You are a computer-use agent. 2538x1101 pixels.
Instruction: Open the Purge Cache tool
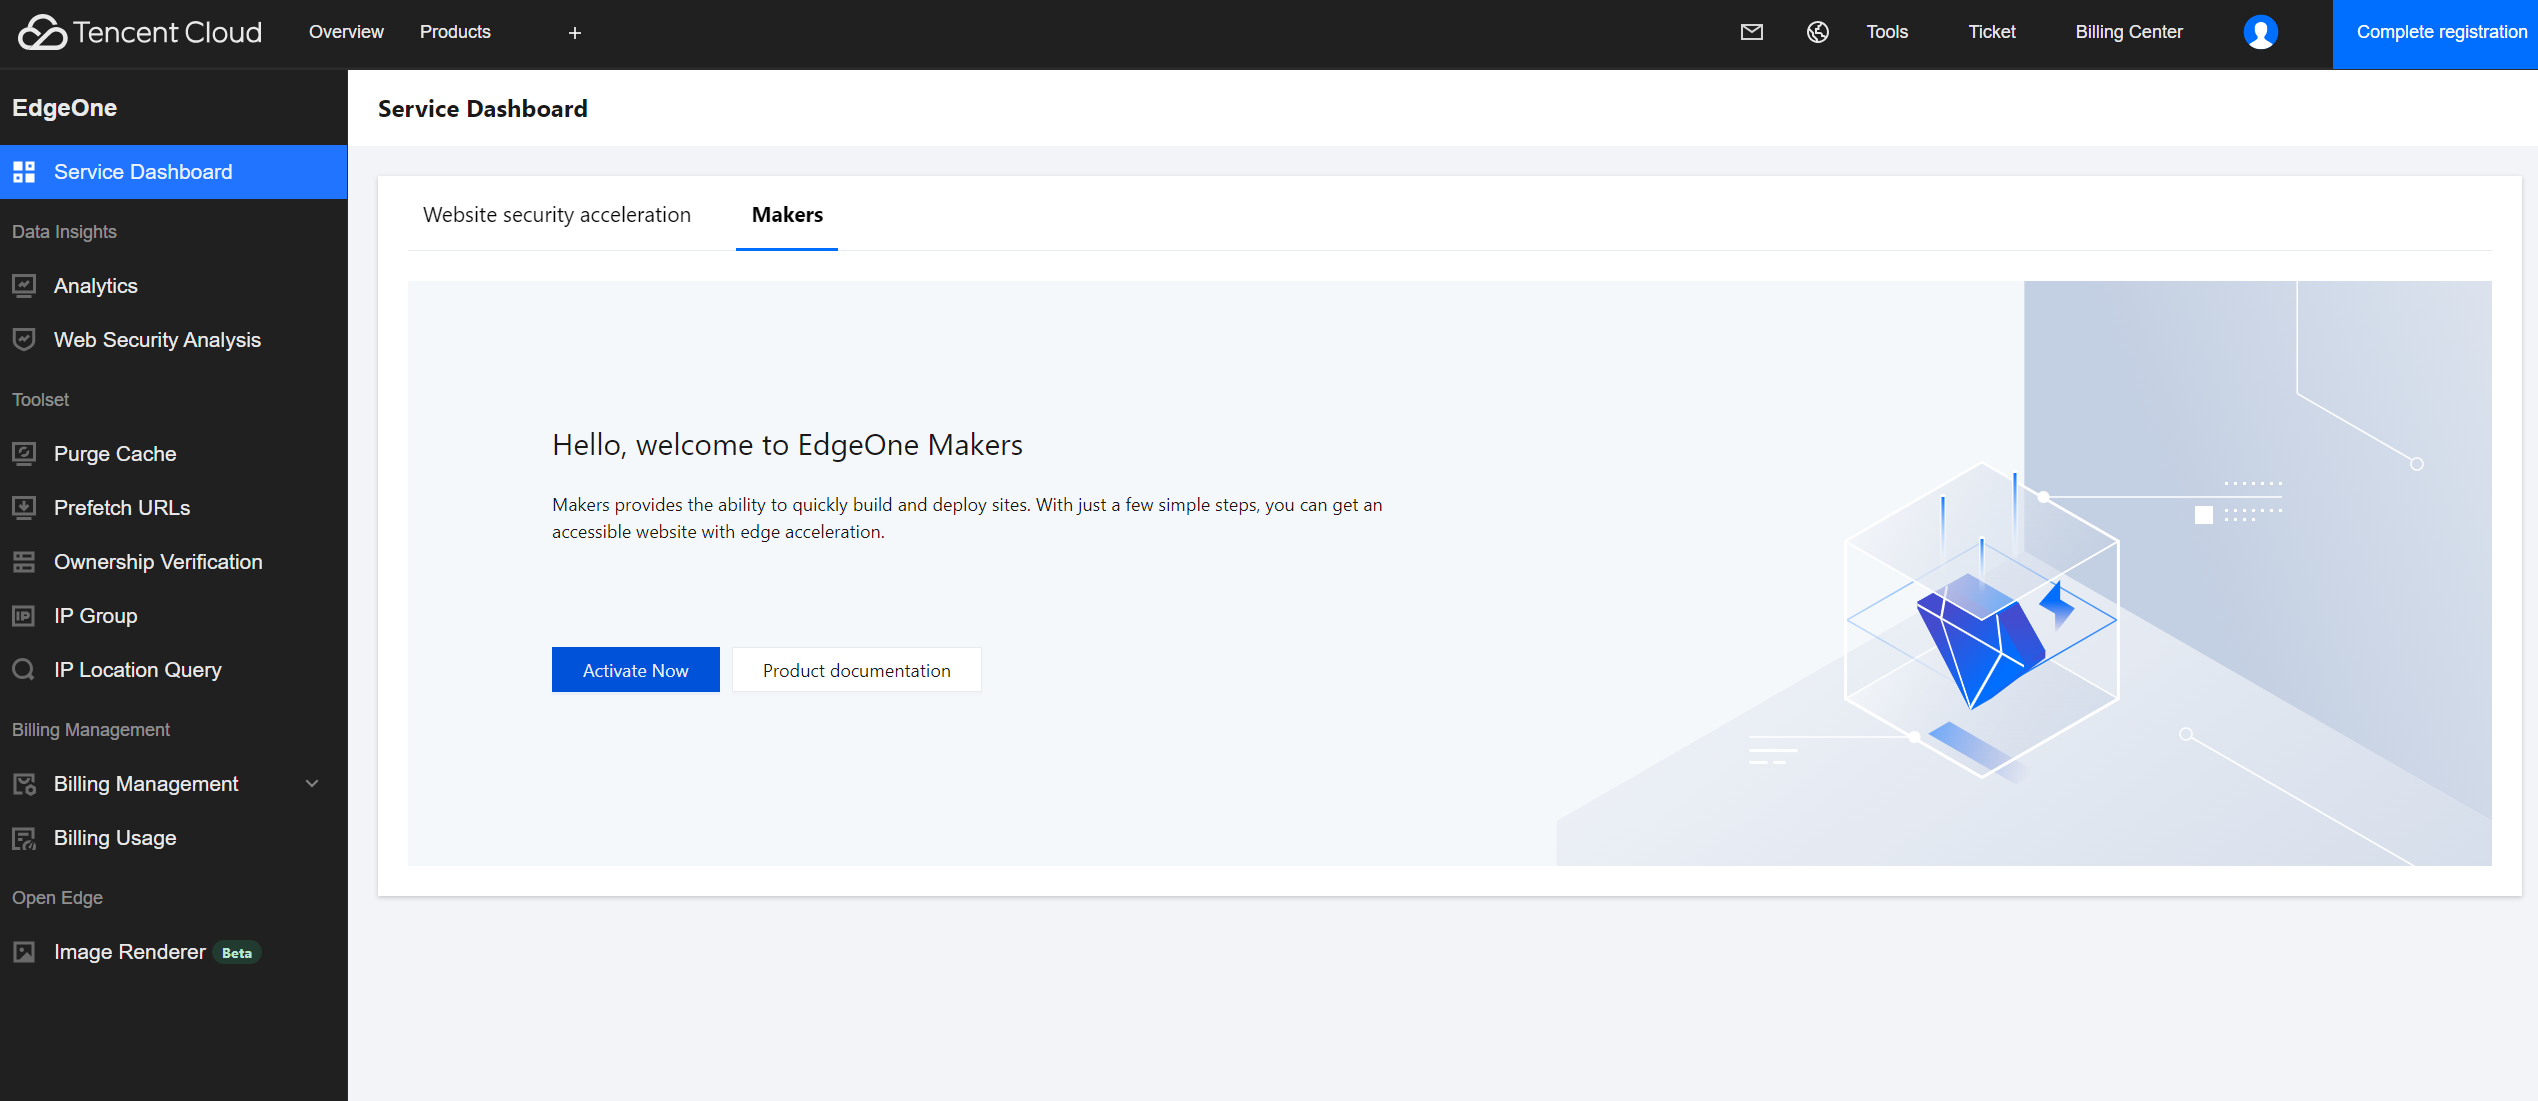click(x=173, y=454)
